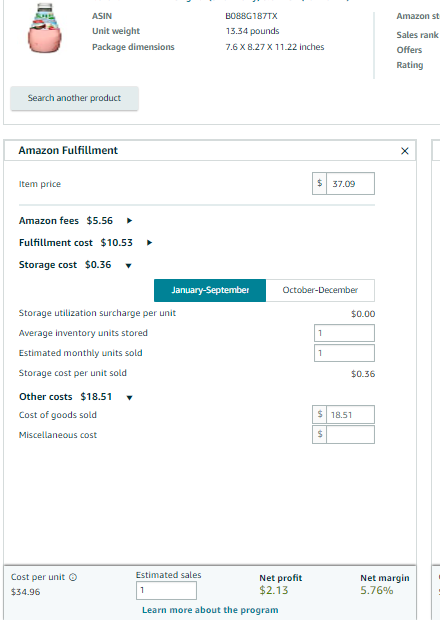Click the dollar sign beside Item price
440x620 pixels.
coord(319,183)
